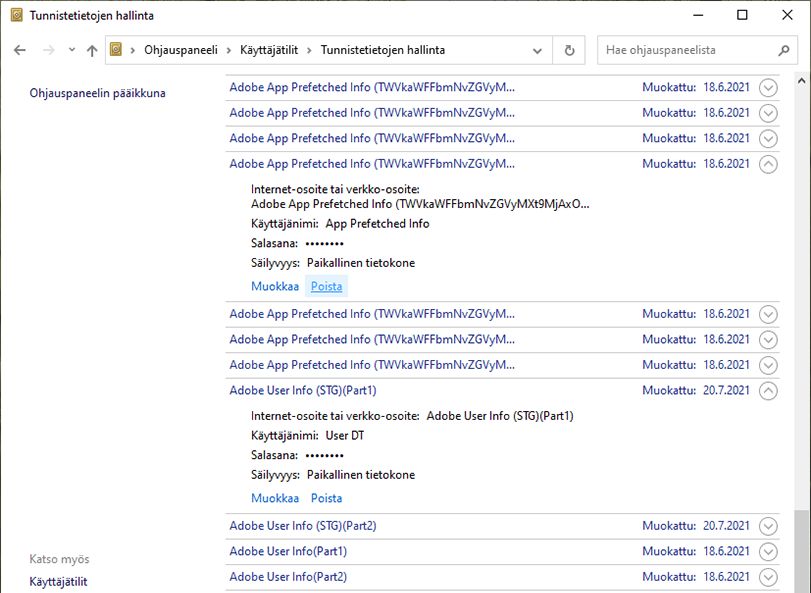Navigate to Käyttäjätilit breadcrumb in address bar
Viewport: 811px width, 593px height.
269,50
